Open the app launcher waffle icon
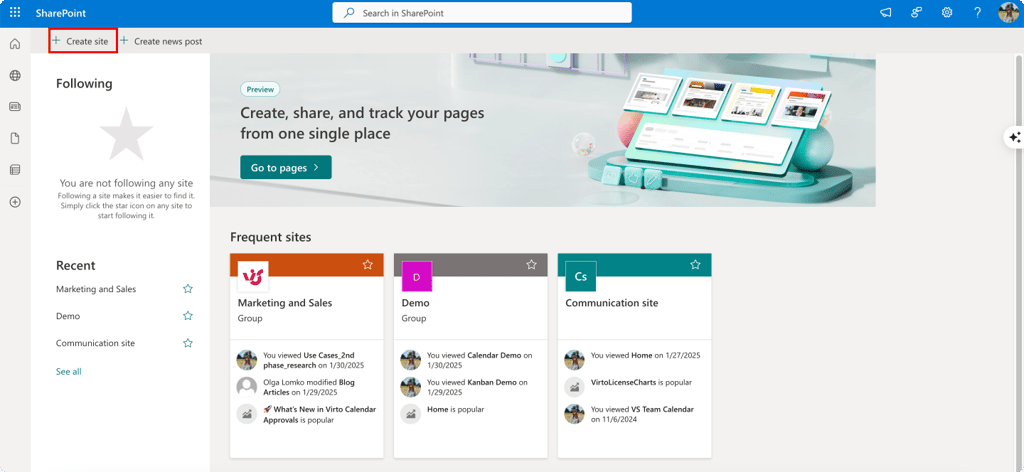Image resolution: width=1024 pixels, height=472 pixels. (x=15, y=12)
